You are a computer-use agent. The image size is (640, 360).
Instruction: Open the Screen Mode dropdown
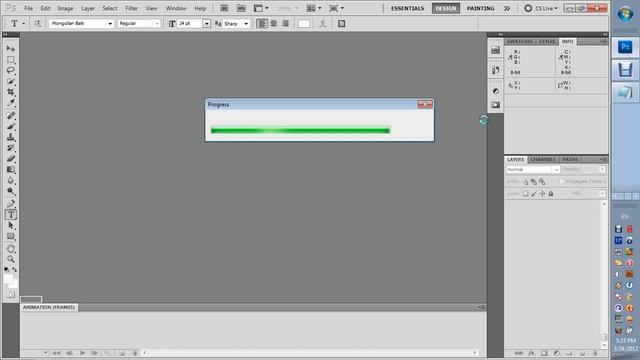click(337, 8)
